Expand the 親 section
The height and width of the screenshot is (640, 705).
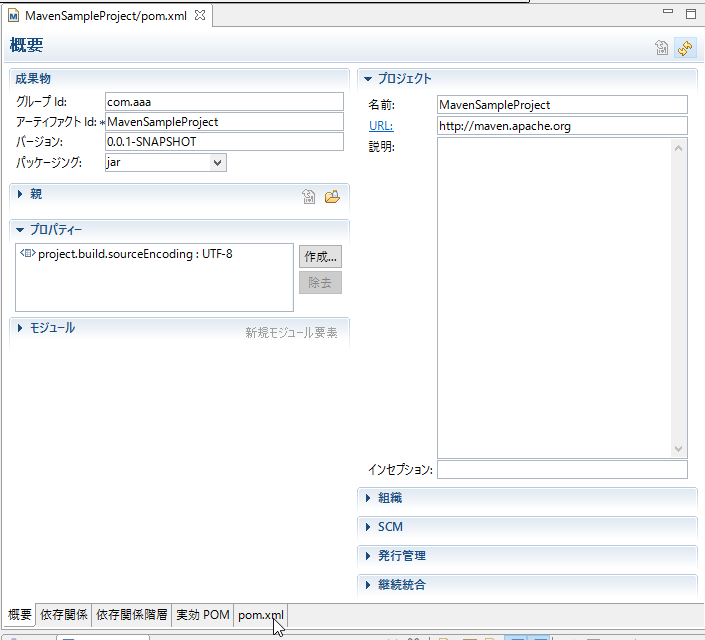tap(20, 194)
